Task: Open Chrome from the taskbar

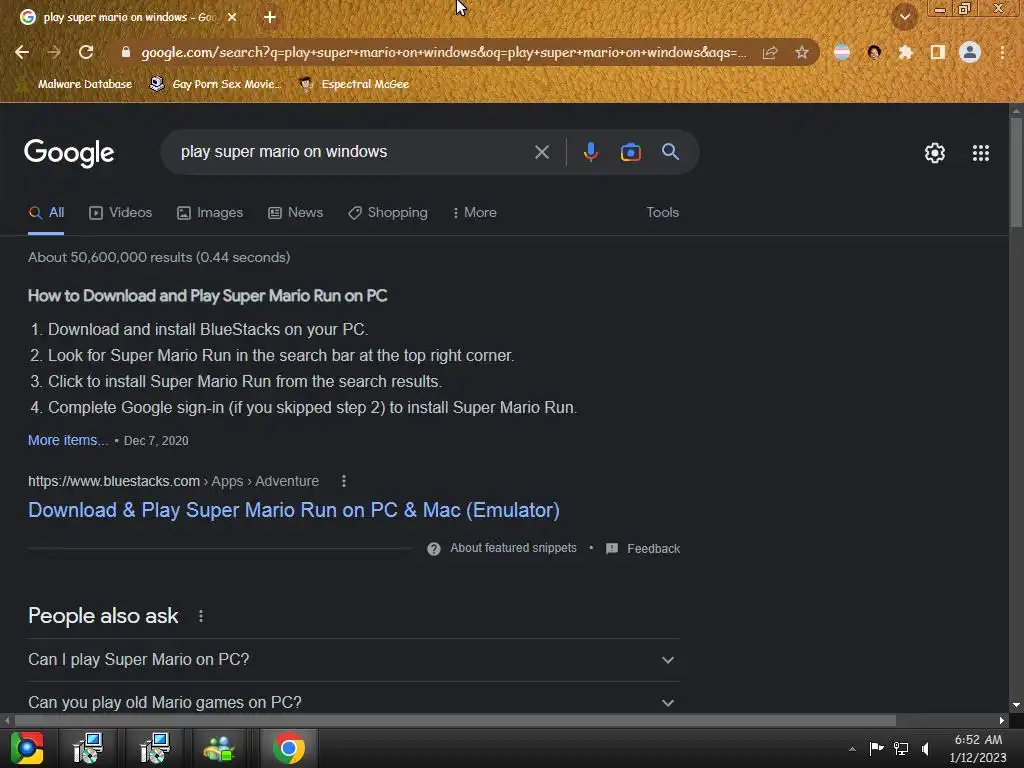Action: tap(289, 748)
